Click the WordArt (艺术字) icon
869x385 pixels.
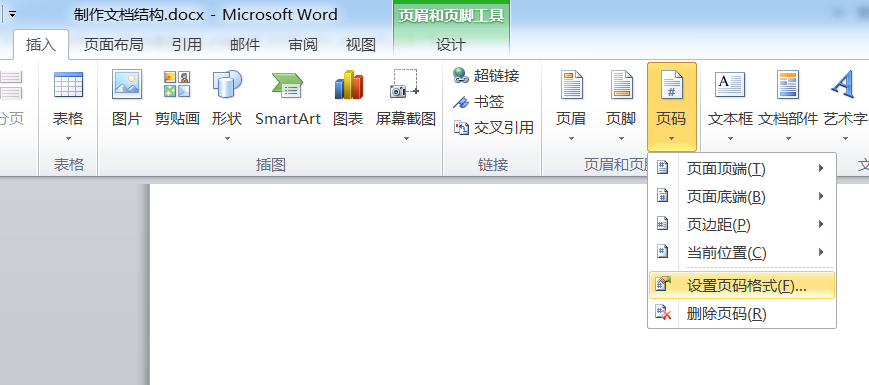point(842,84)
